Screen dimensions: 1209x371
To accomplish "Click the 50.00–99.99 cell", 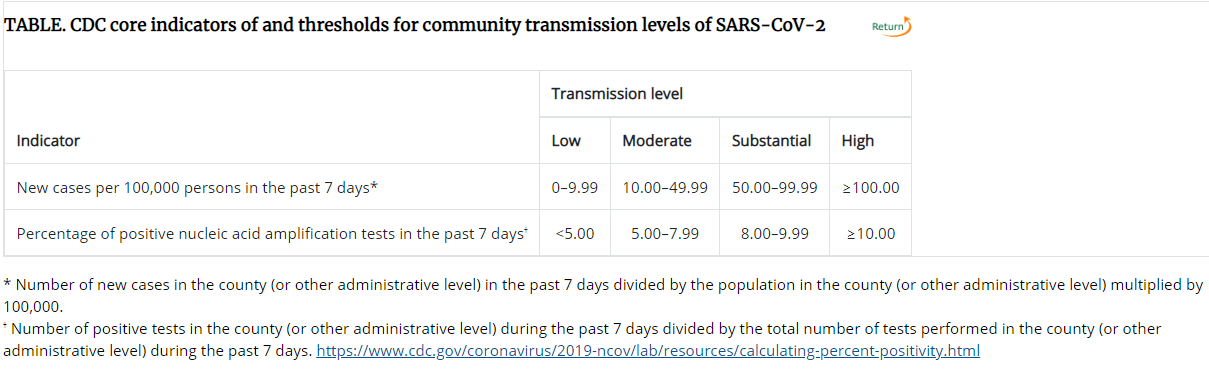I will (x=776, y=187).
